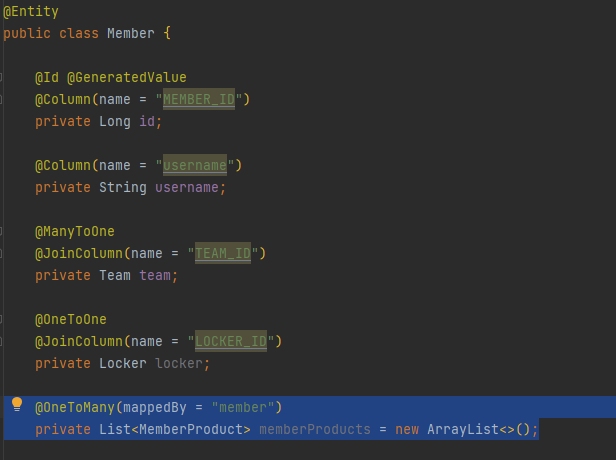The height and width of the screenshot is (460, 616).
Task: Click the @OneToOne annotation
Action: tap(71, 319)
